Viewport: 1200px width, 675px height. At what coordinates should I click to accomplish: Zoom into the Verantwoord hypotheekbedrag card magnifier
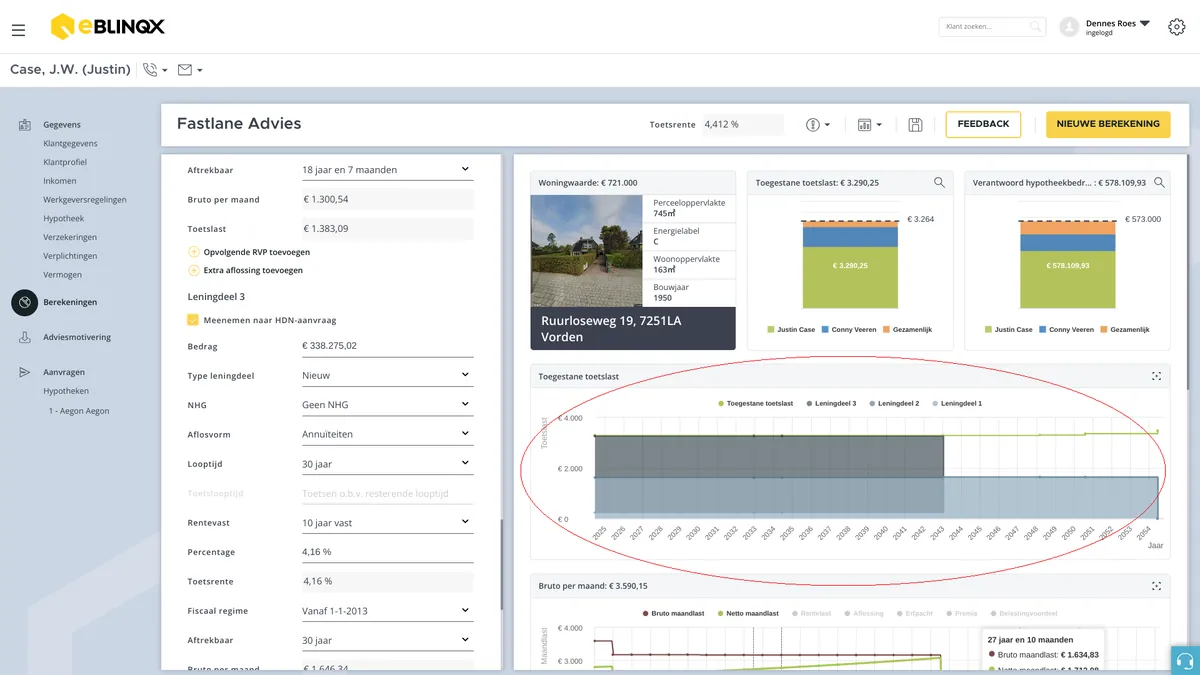coord(1159,183)
